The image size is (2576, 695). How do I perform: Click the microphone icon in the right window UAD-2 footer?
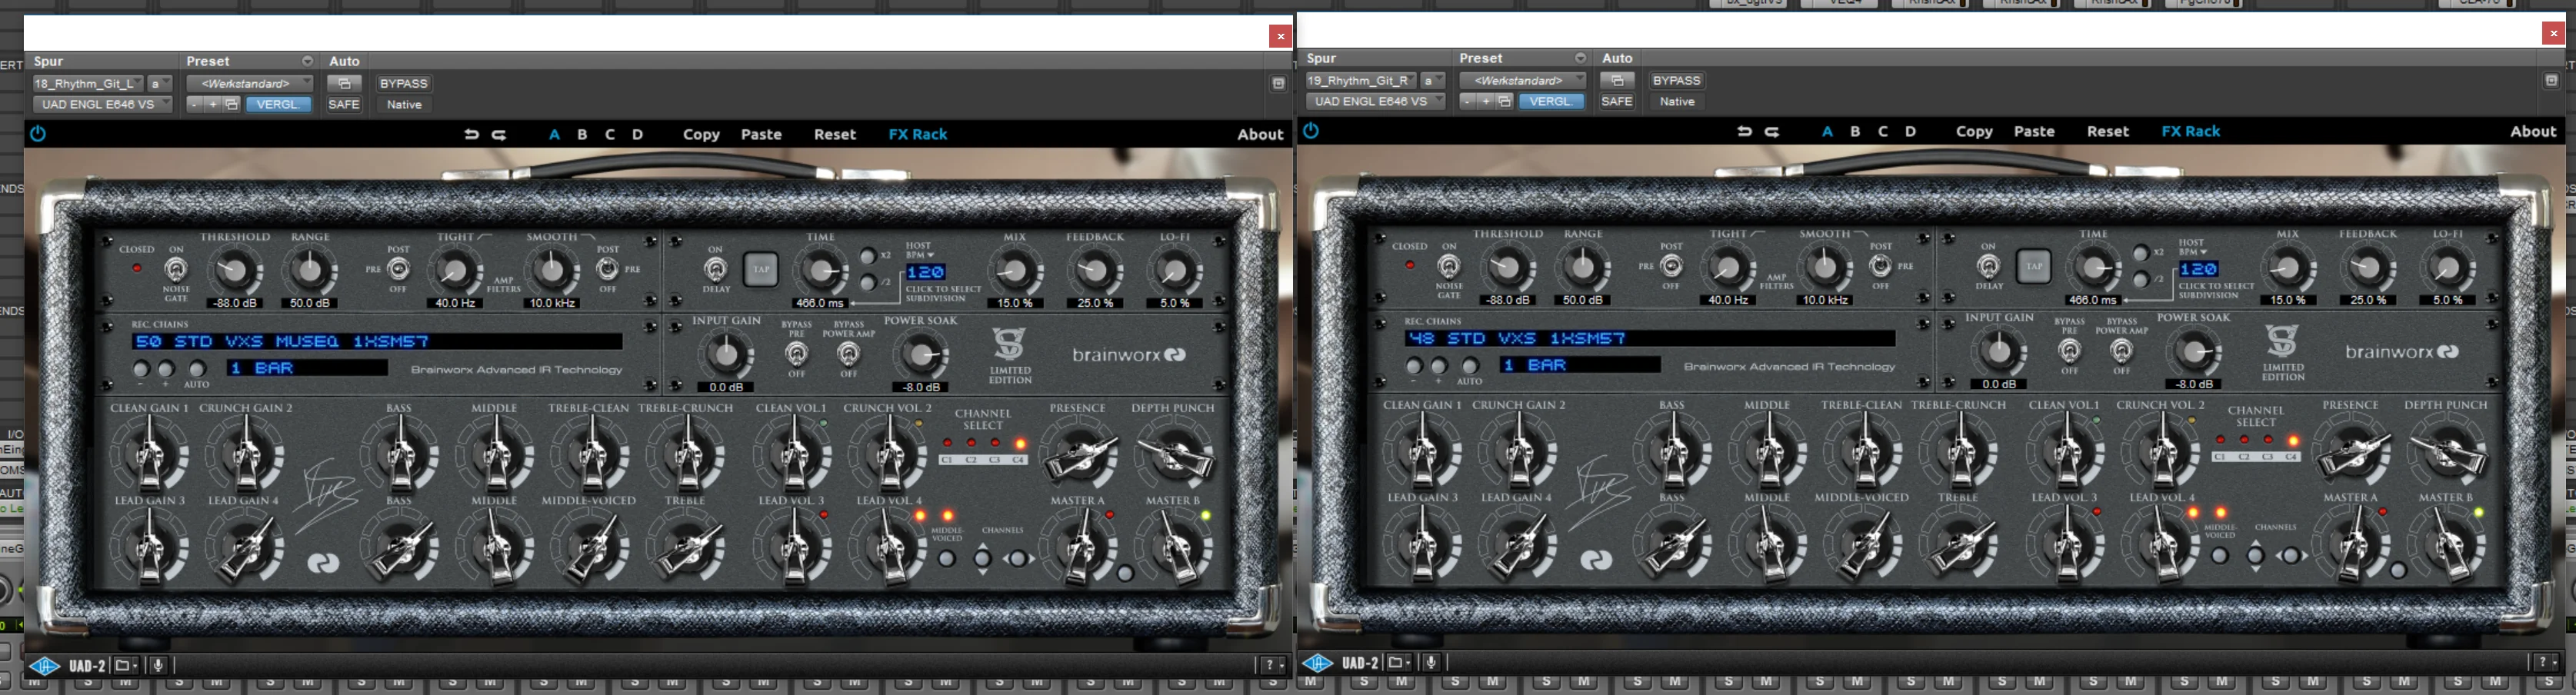pos(1431,662)
